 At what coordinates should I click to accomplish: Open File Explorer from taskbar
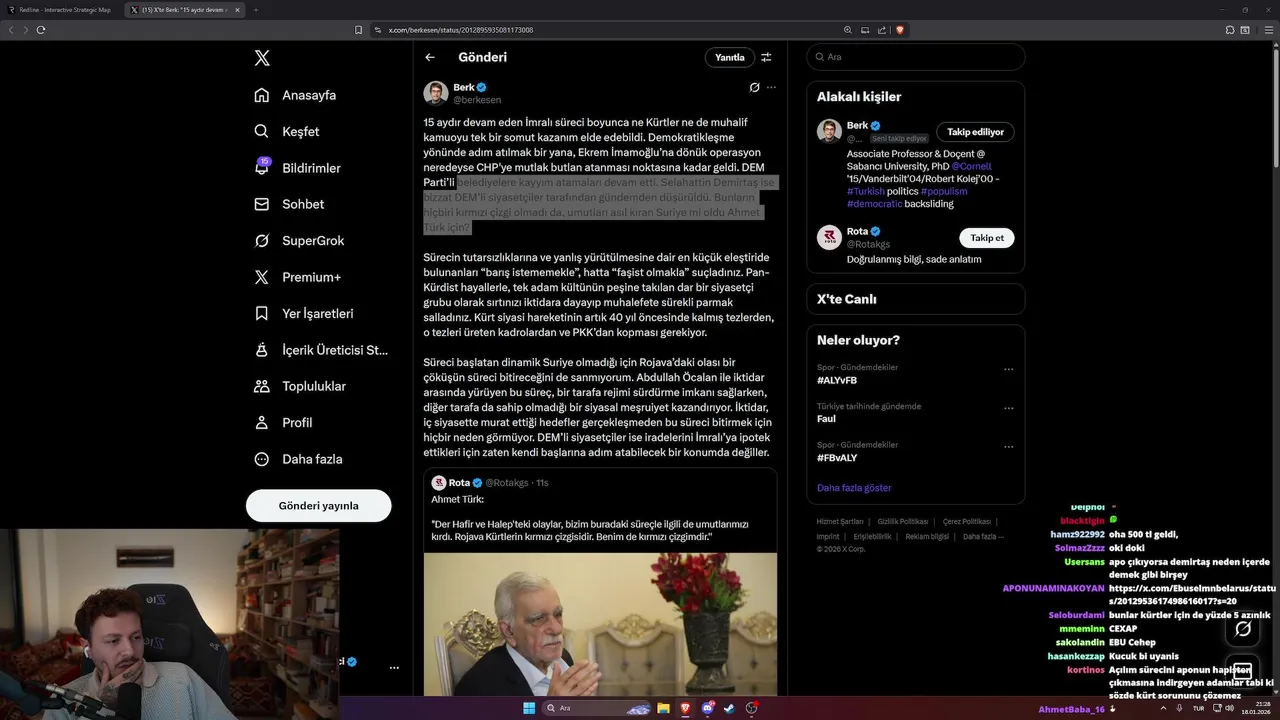(x=663, y=708)
